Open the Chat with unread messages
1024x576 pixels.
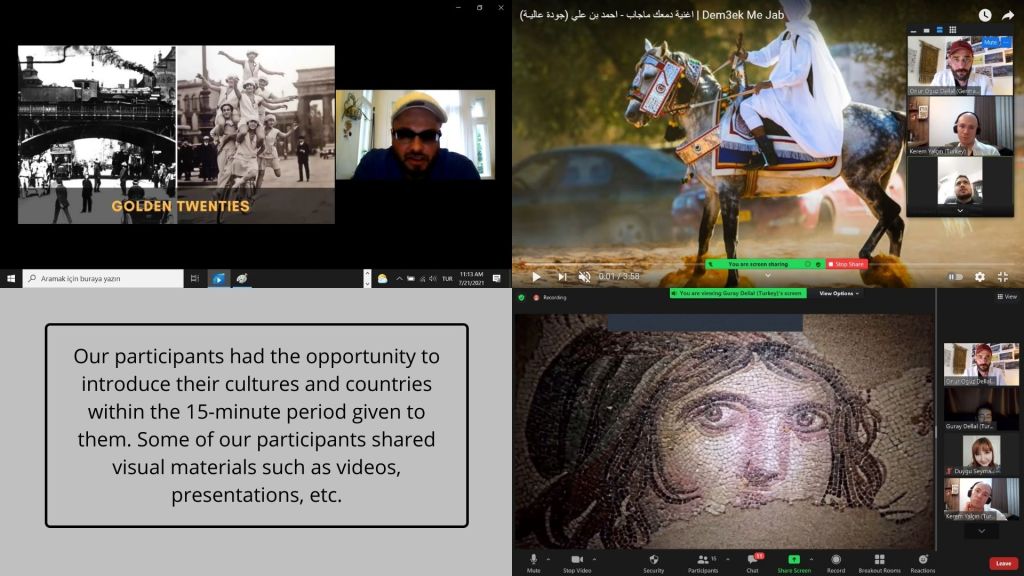[x=752, y=560]
